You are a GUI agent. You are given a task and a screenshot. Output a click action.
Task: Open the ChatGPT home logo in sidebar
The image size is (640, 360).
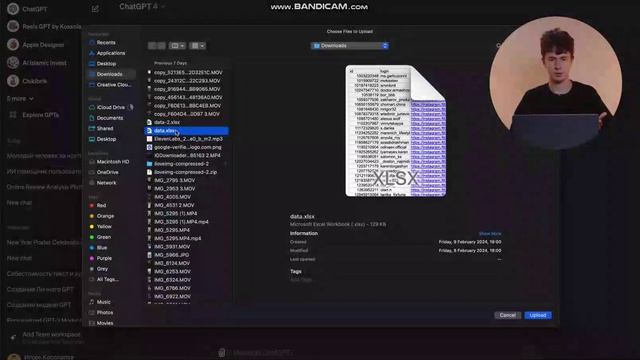pos(13,9)
